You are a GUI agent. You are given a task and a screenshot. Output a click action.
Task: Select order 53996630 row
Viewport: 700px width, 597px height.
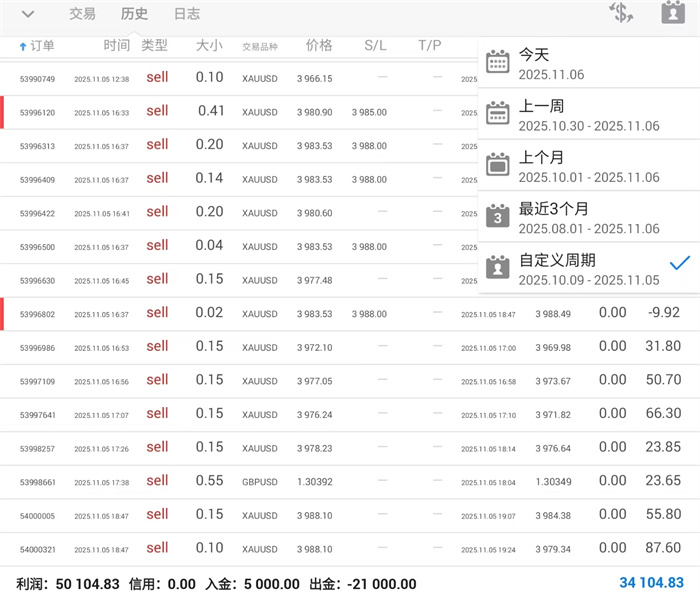click(239, 280)
